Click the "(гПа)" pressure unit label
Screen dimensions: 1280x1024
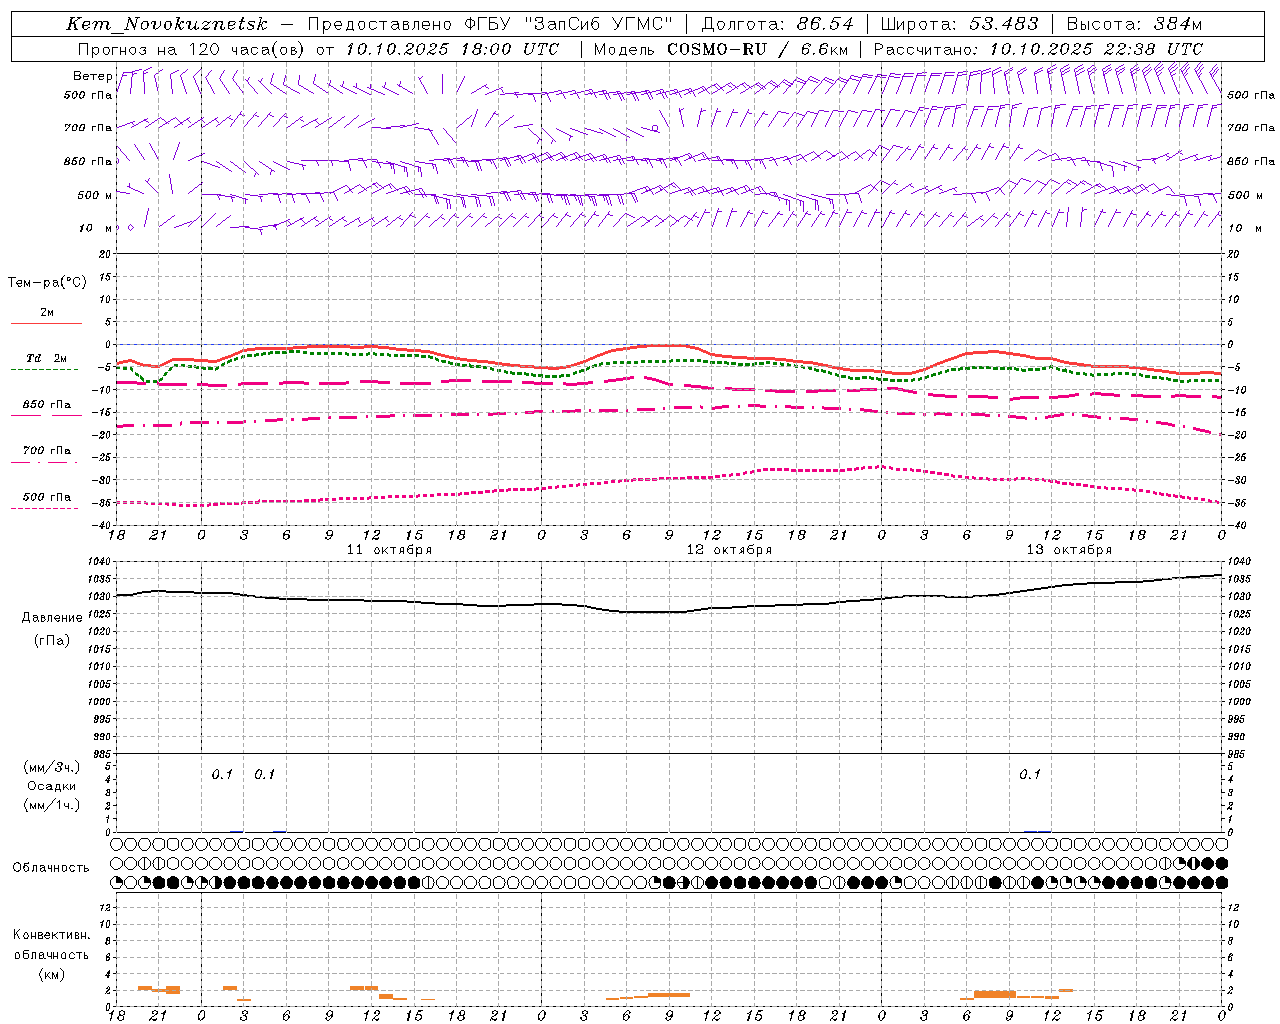point(50,641)
